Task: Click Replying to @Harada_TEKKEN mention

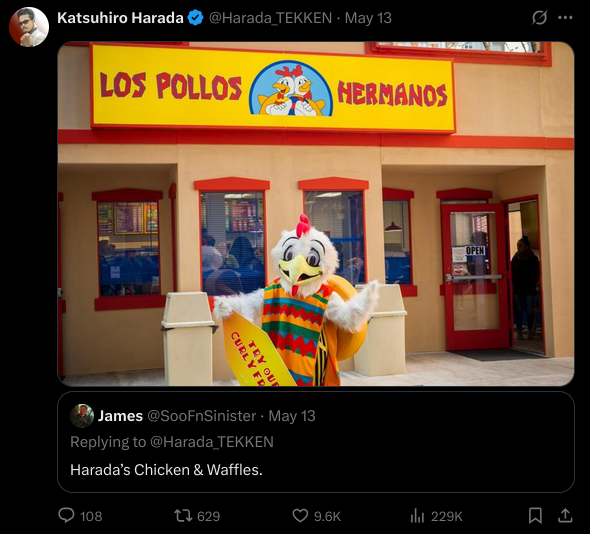Action: coord(212,442)
